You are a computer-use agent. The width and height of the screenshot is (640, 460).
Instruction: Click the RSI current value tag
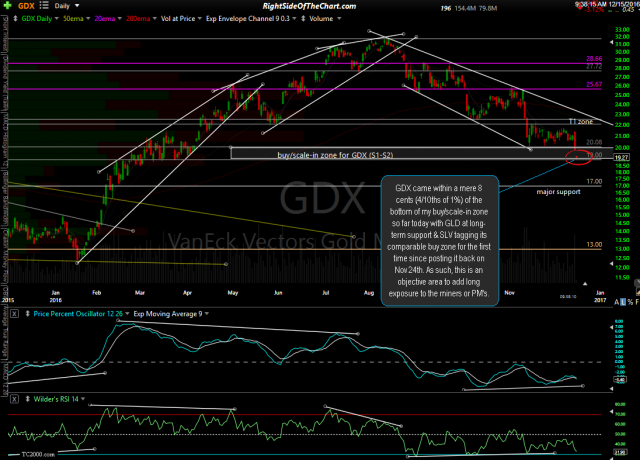620,452
